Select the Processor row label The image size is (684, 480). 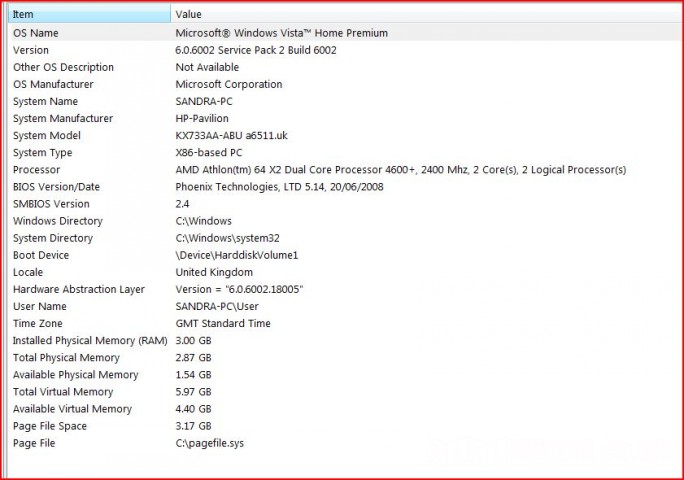[37, 170]
